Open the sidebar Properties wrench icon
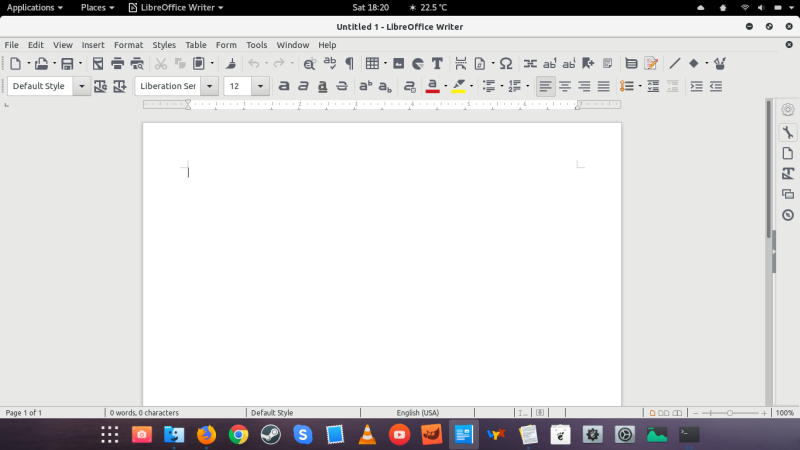Image resolution: width=800 pixels, height=450 pixels. point(787,132)
